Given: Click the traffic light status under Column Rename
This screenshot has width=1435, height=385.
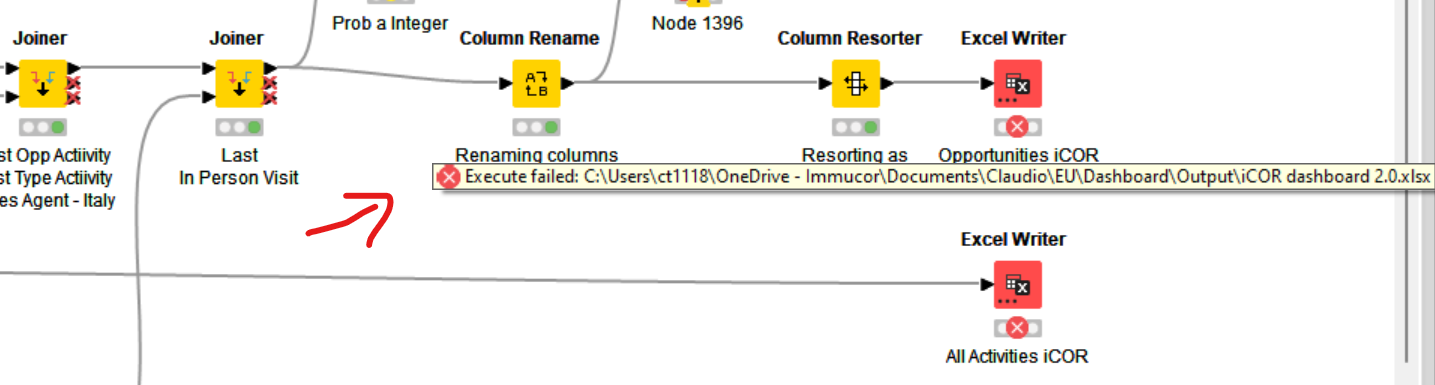Looking at the screenshot, I should pos(537,127).
